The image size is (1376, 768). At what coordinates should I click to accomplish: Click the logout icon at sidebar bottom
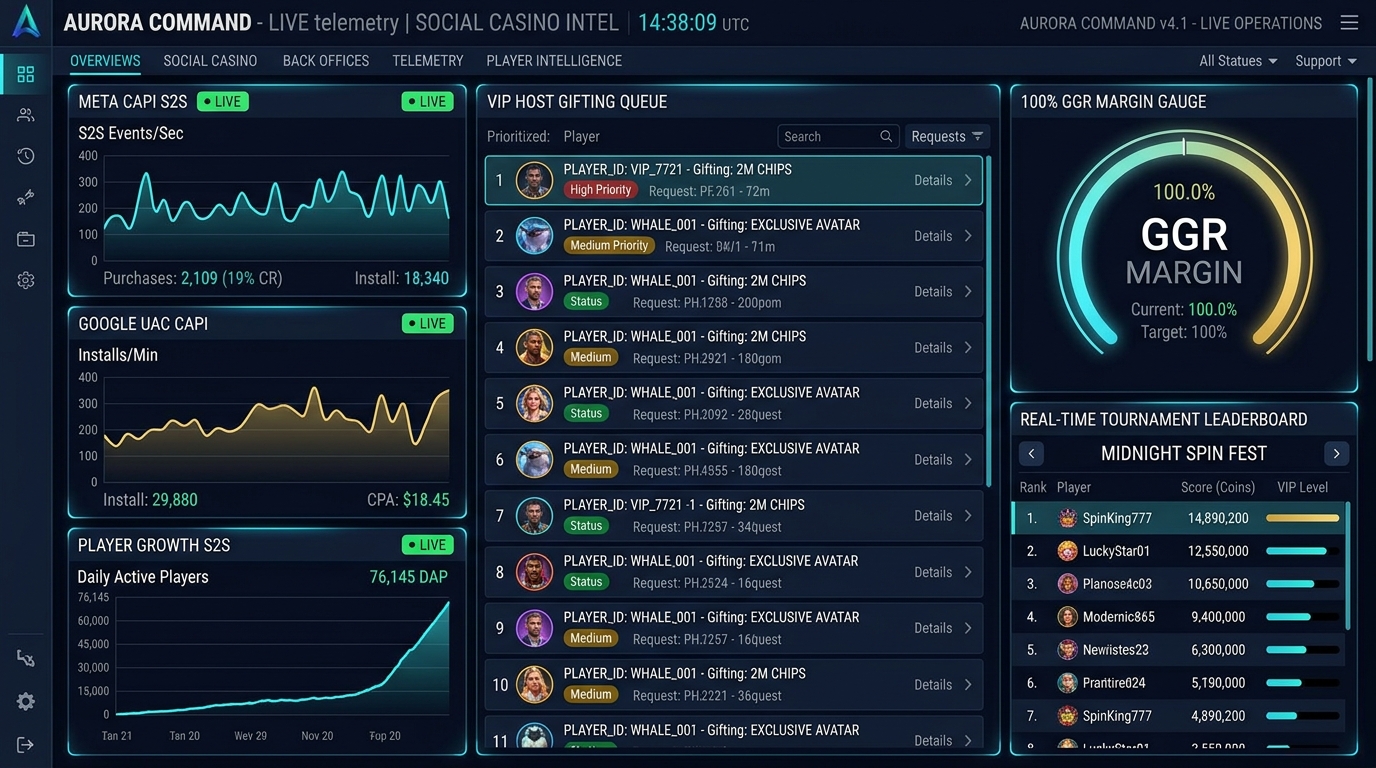point(26,744)
